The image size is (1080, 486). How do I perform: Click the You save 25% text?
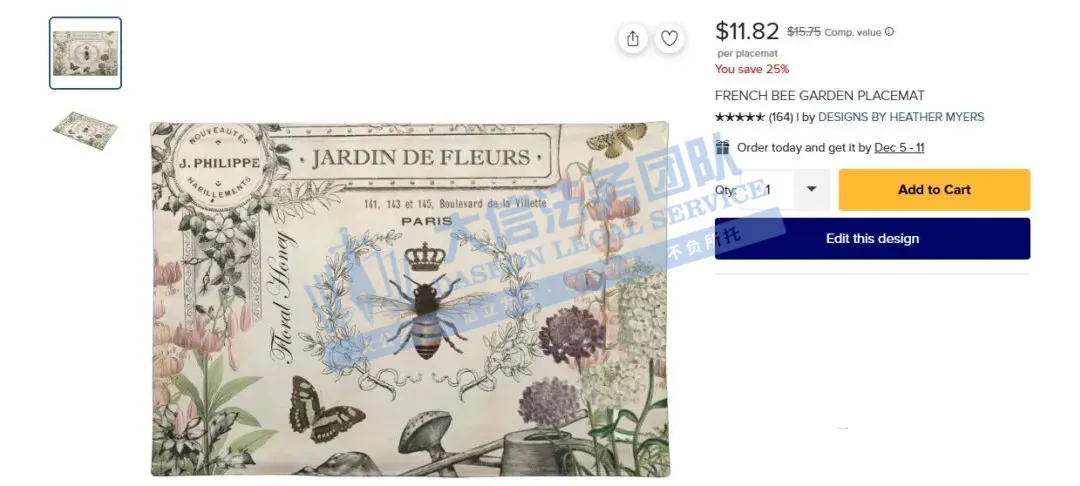pyautogui.click(x=752, y=69)
